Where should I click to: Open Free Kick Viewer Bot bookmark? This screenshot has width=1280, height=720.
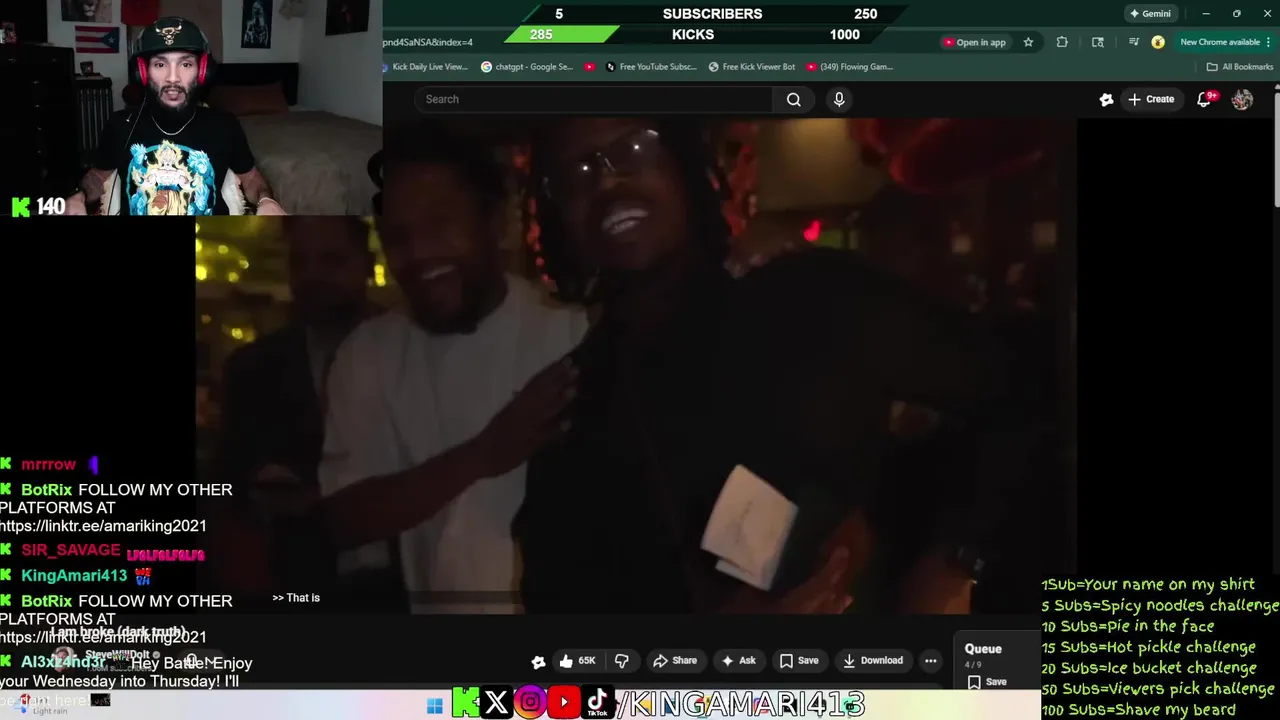(752, 67)
